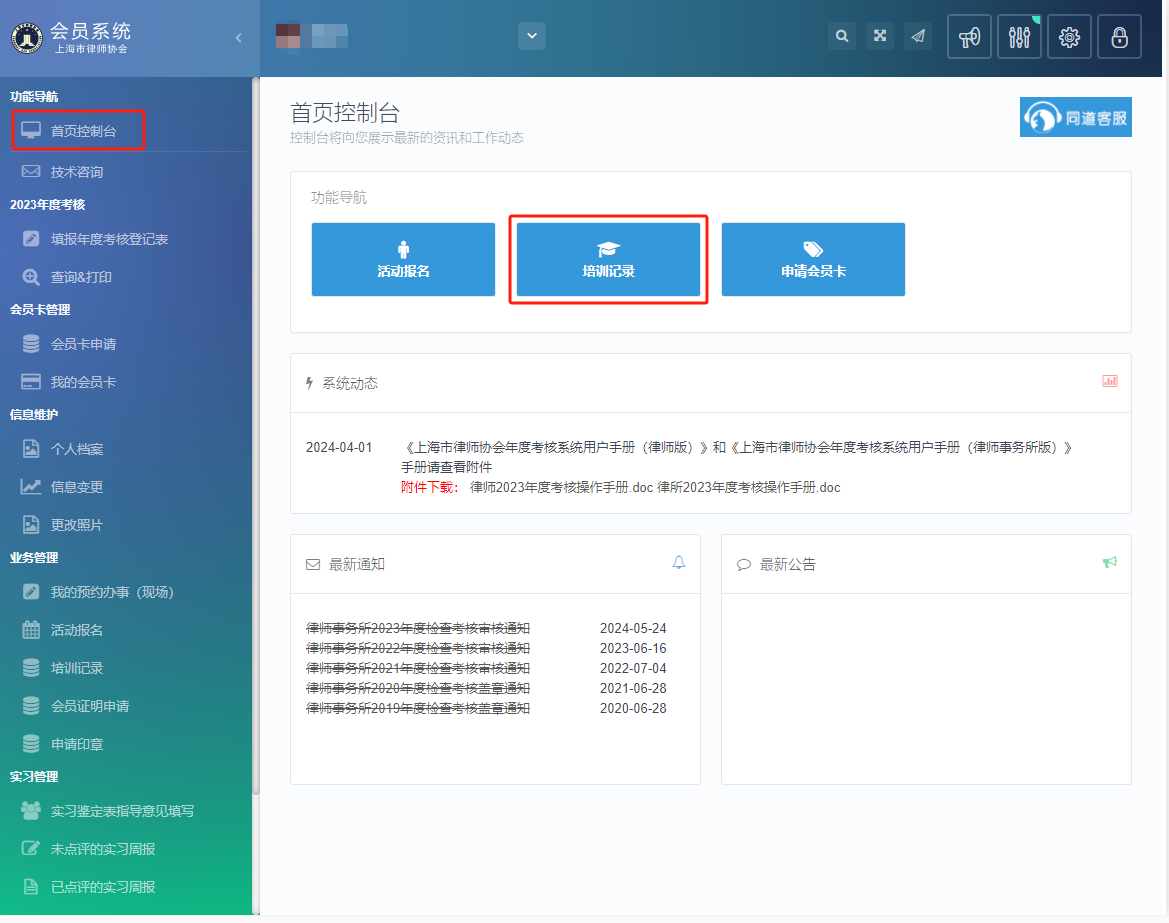Collapse the sidebar with the left chevron
The width and height of the screenshot is (1169, 923).
tap(238, 38)
